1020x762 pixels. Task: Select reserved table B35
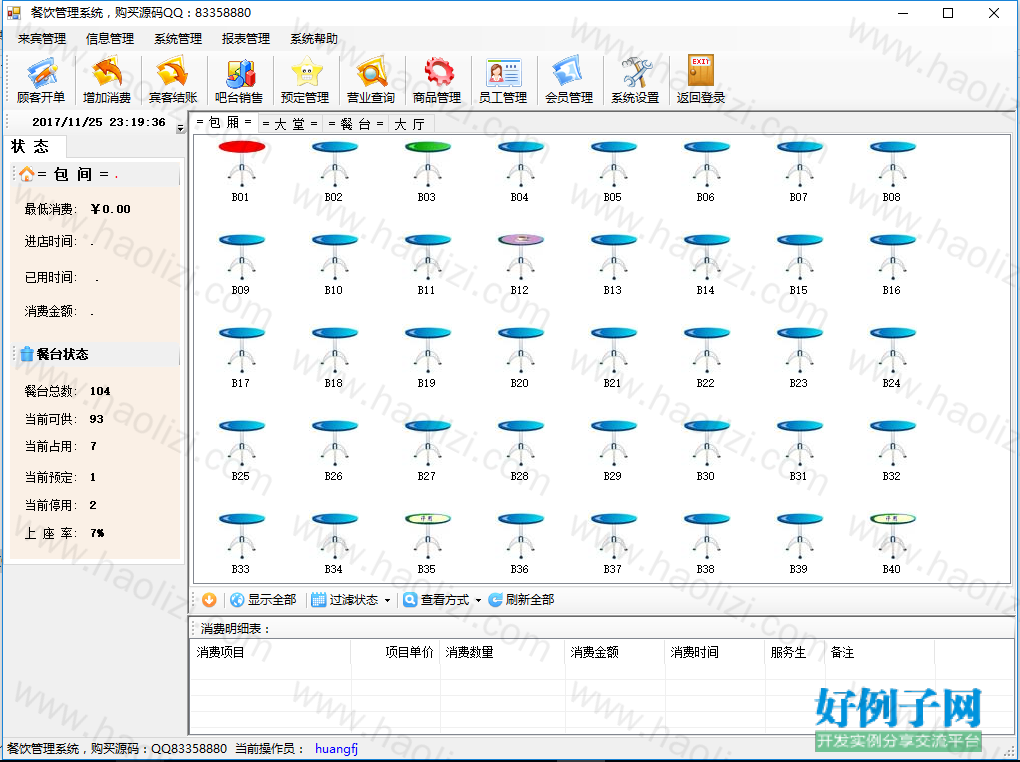[x=427, y=543]
